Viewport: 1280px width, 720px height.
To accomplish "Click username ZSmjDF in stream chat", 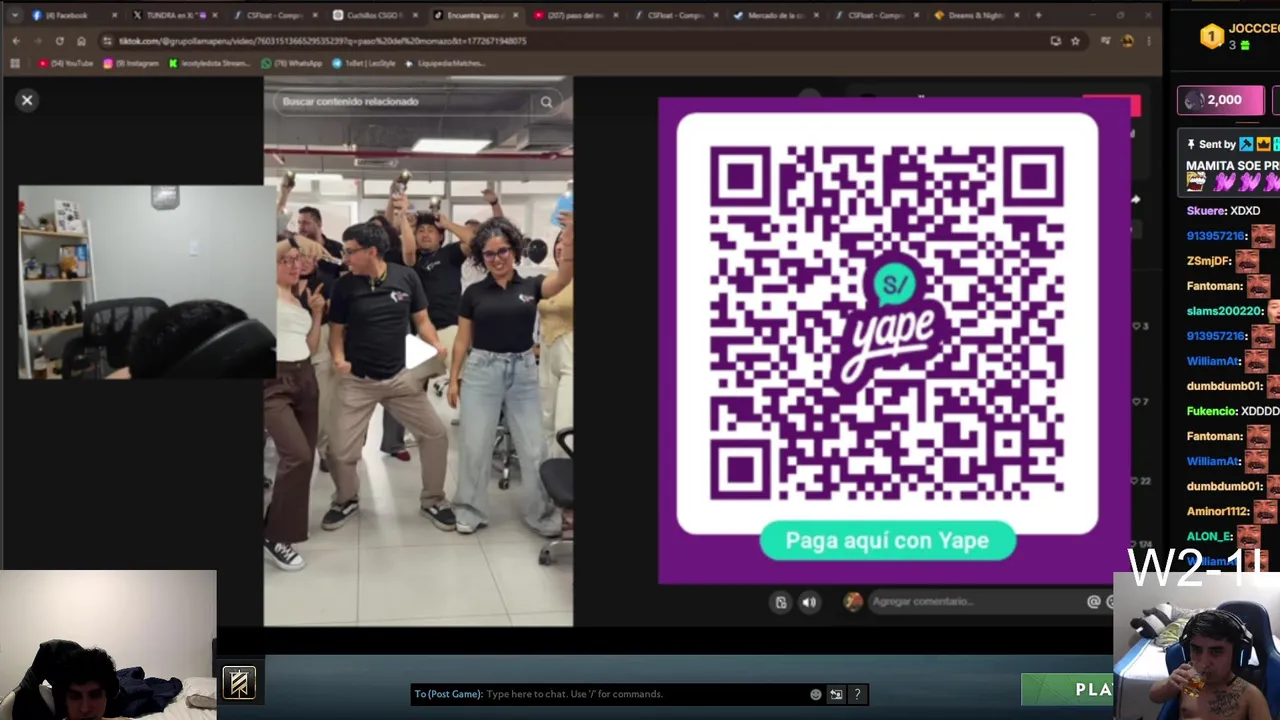I will (x=1208, y=261).
